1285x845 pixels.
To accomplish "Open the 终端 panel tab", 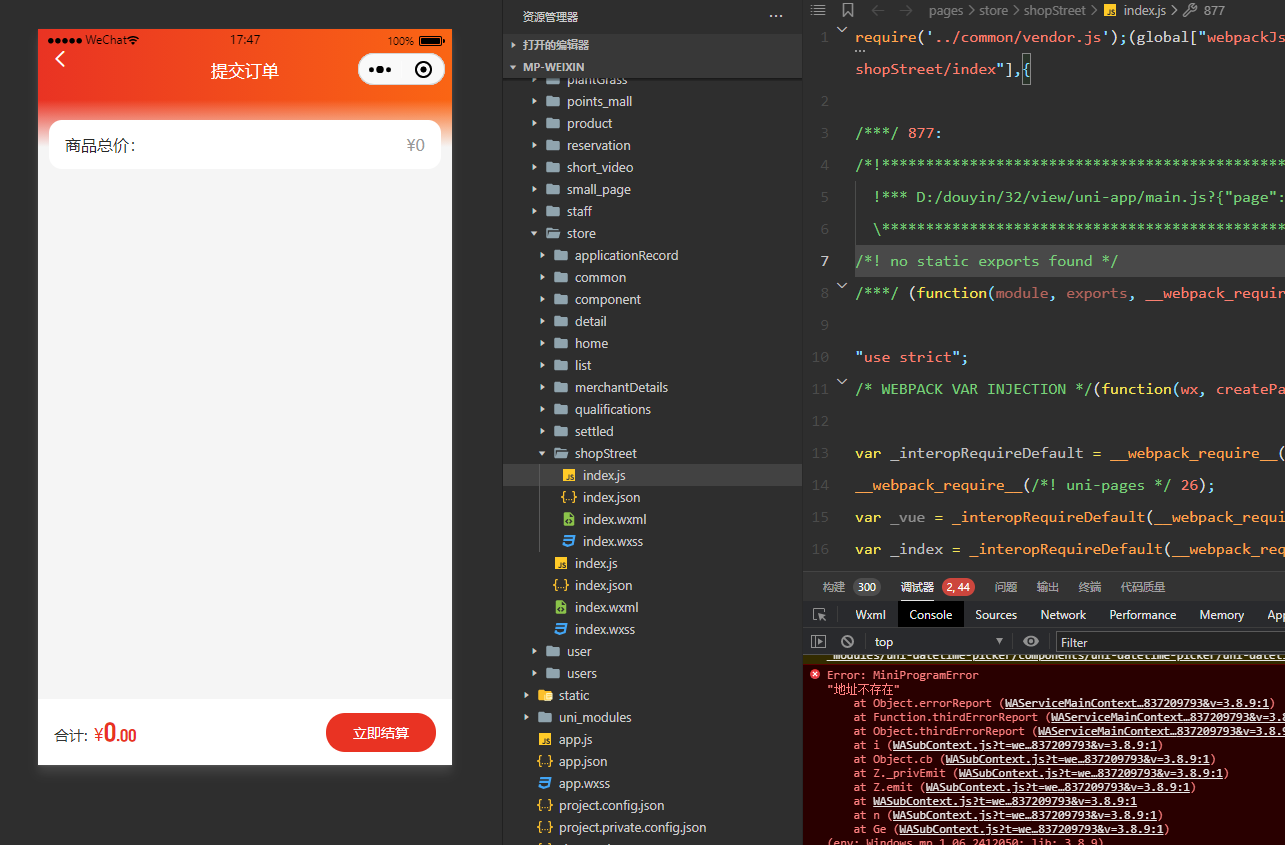I will [1089, 587].
